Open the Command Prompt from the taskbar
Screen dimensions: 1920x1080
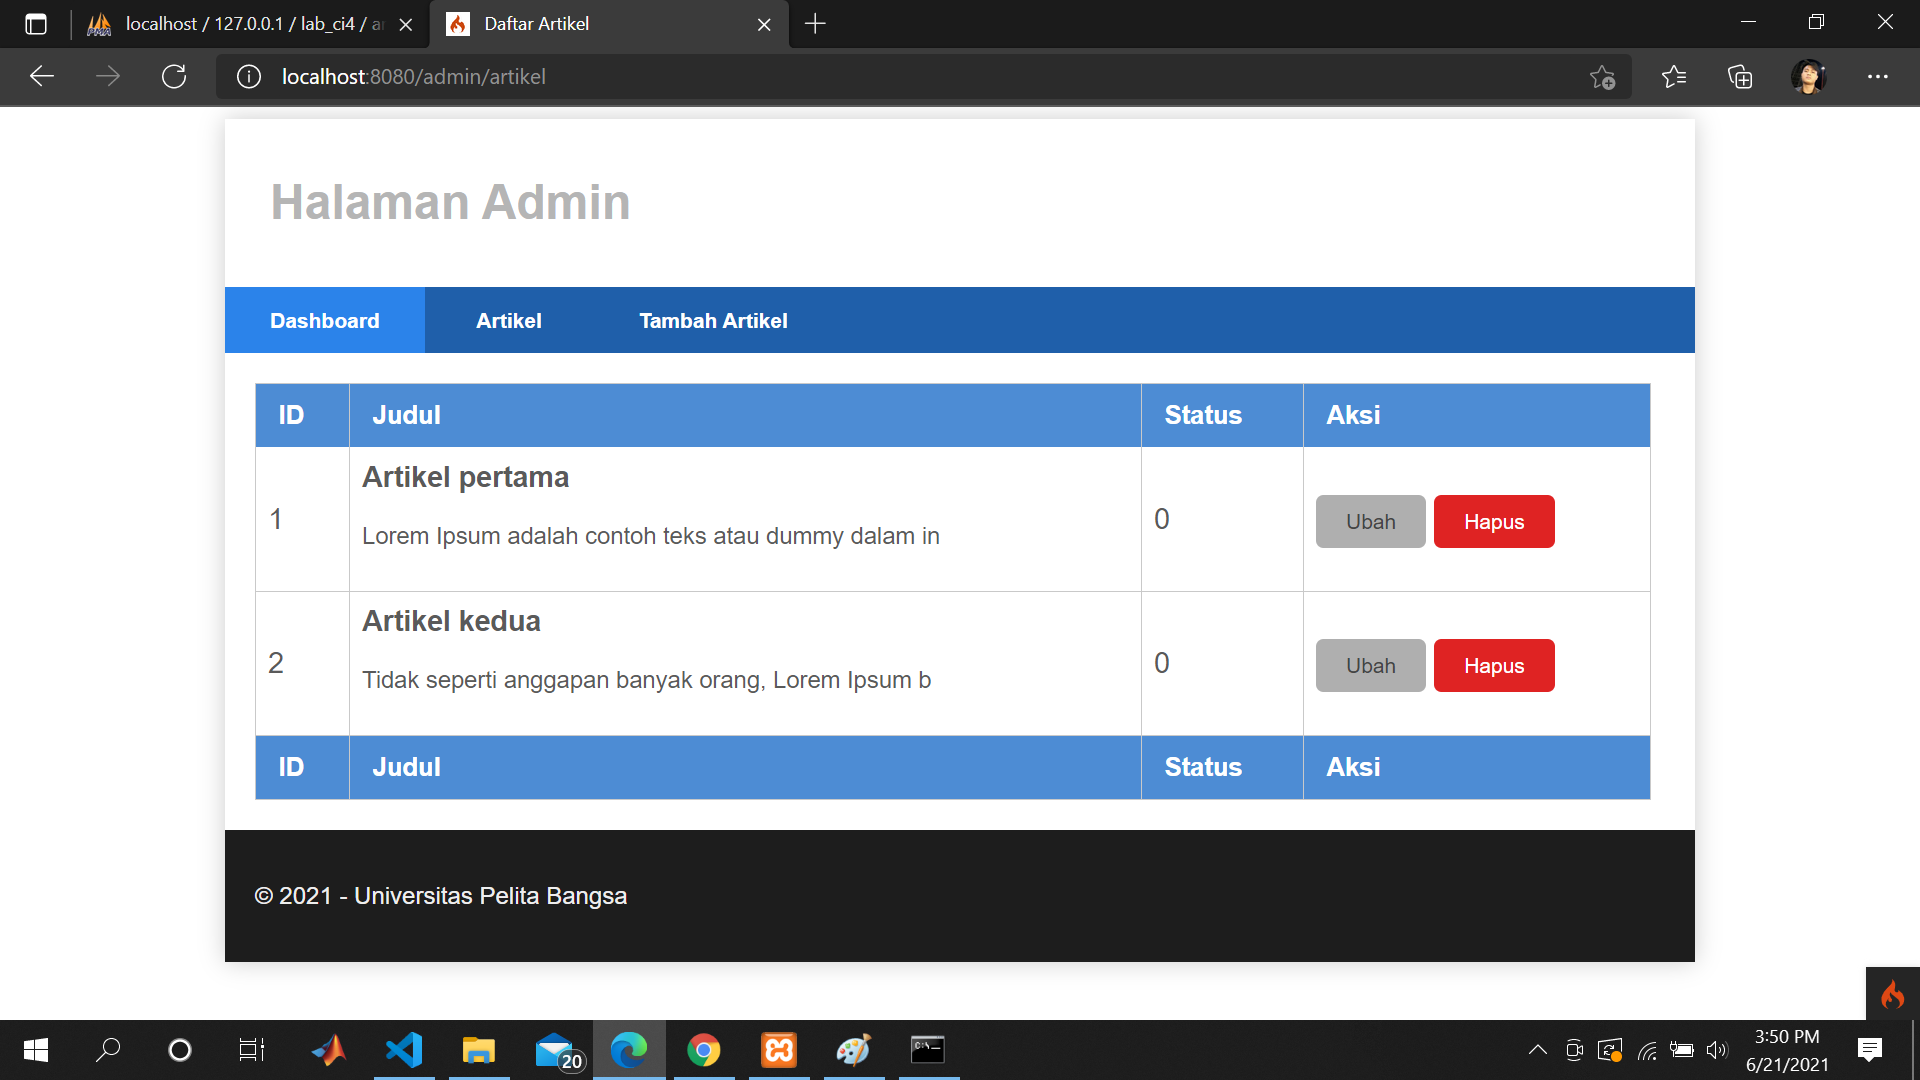click(926, 1050)
